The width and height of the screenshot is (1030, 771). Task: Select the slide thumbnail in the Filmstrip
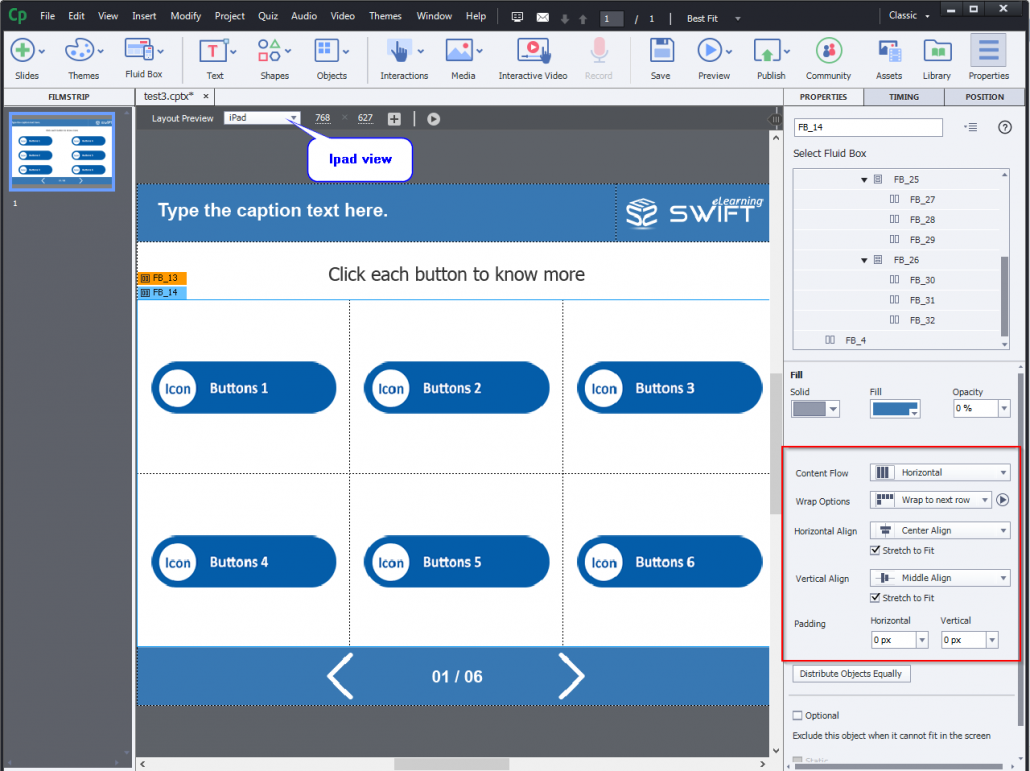(x=62, y=151)
